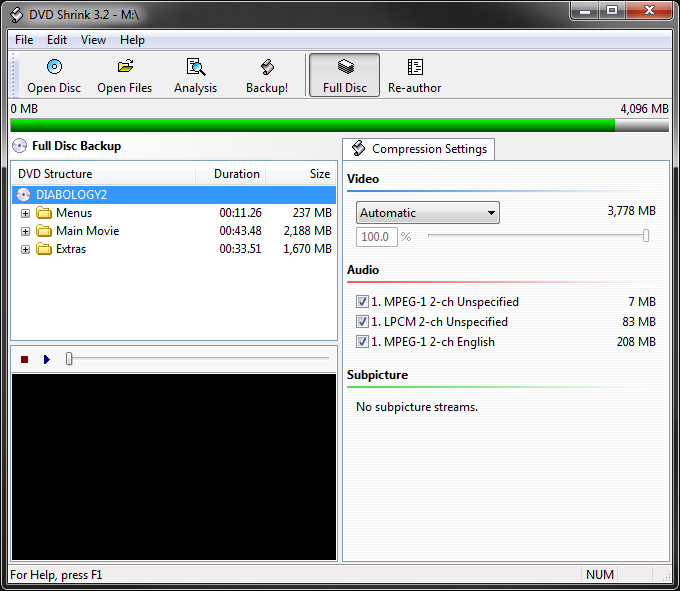Click the DVD Shrink title bar icon

click(x=17, y=15)
